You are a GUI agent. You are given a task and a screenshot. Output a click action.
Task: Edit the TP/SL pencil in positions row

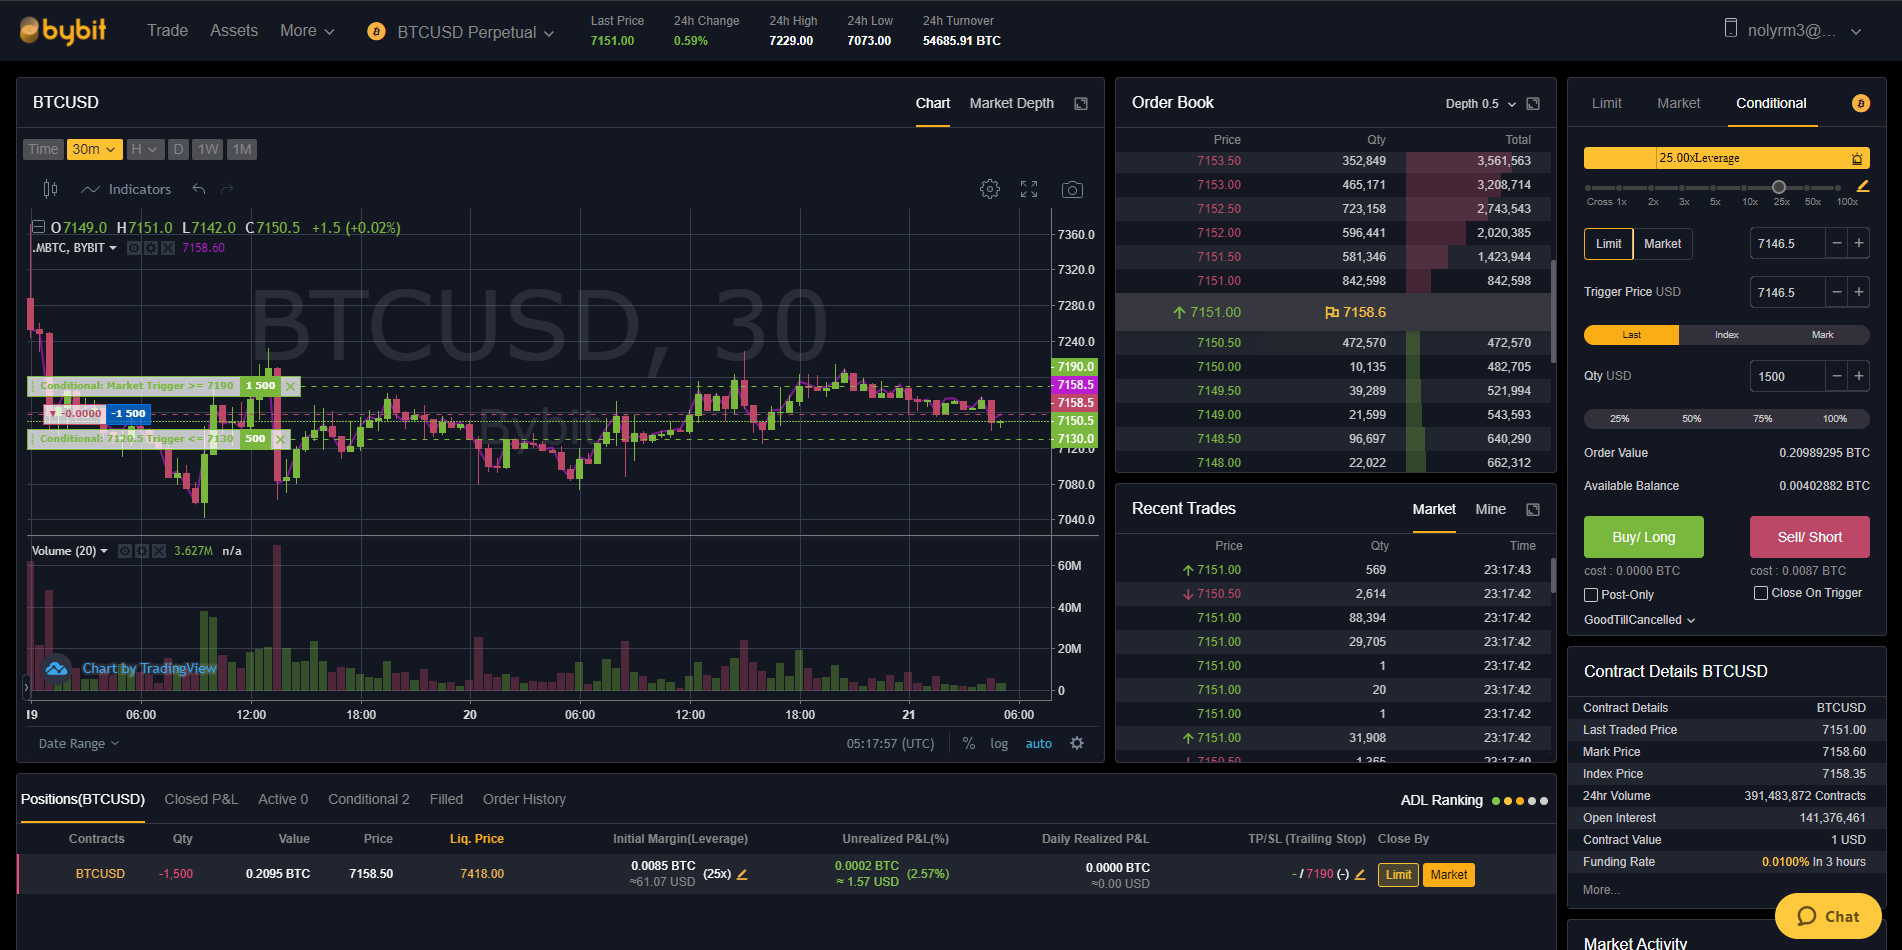1359,874
